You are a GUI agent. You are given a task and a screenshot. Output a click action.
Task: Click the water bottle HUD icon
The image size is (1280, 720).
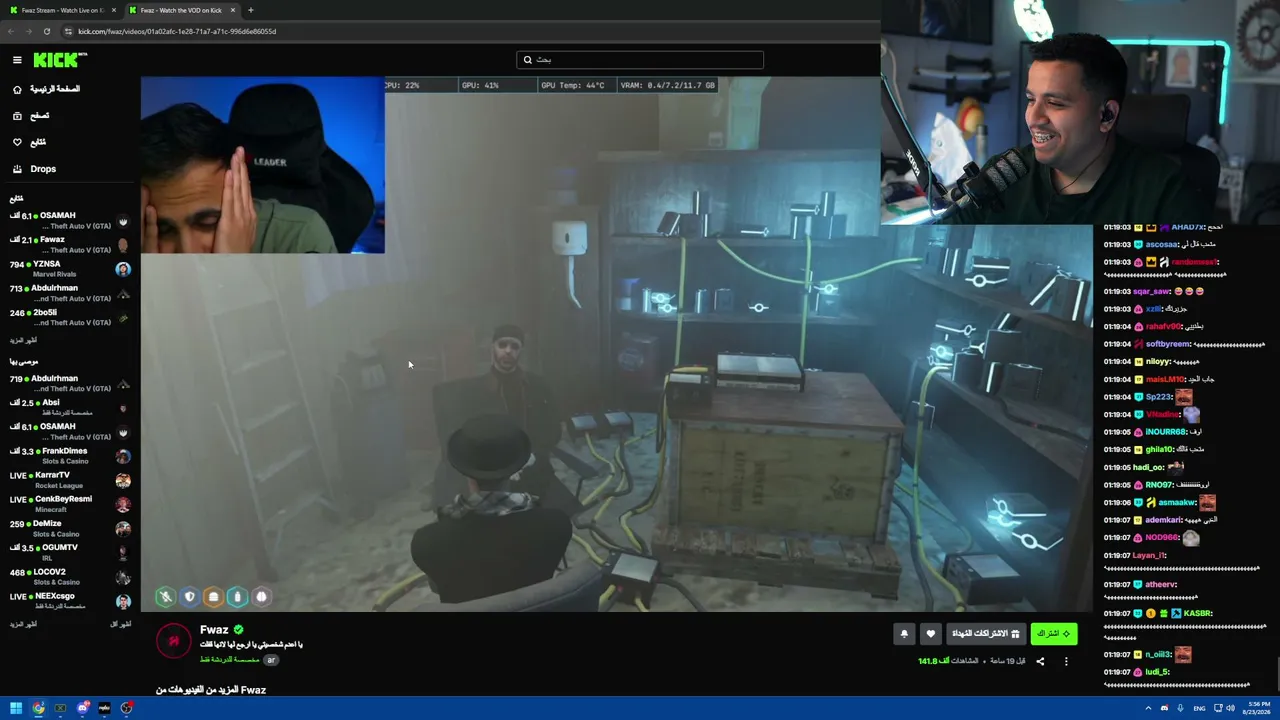click(237, 597)
